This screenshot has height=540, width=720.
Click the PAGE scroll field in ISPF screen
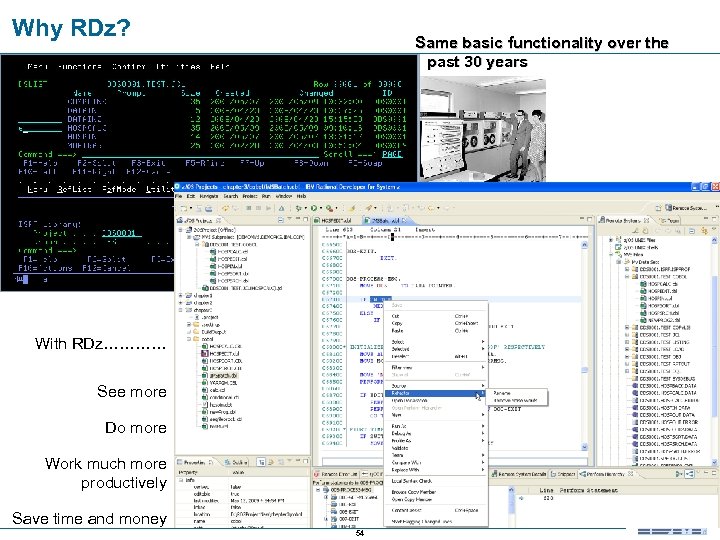tap(392, 154)
